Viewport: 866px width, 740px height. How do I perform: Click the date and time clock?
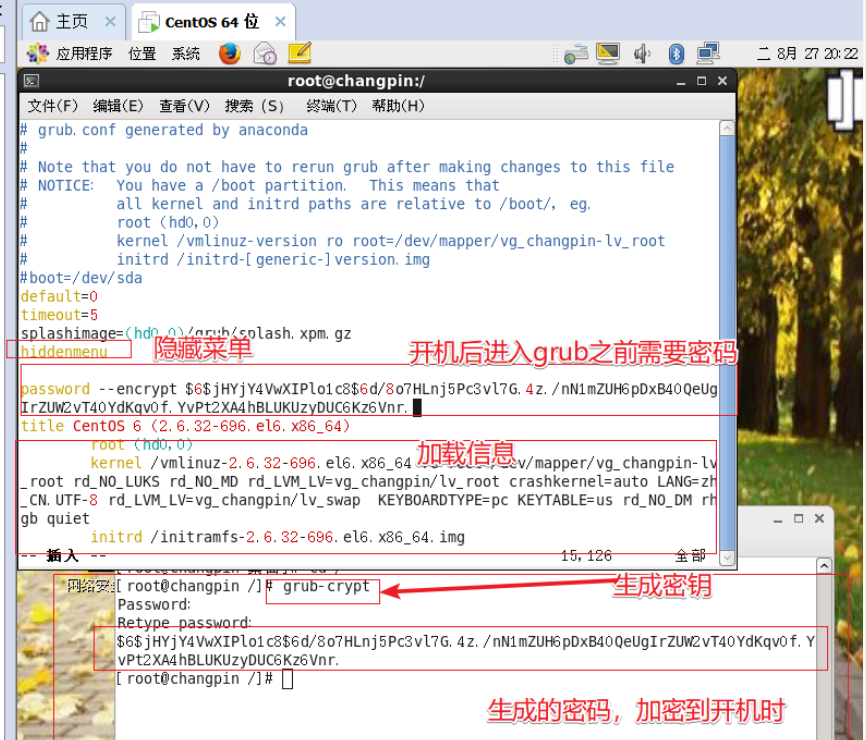807,54
